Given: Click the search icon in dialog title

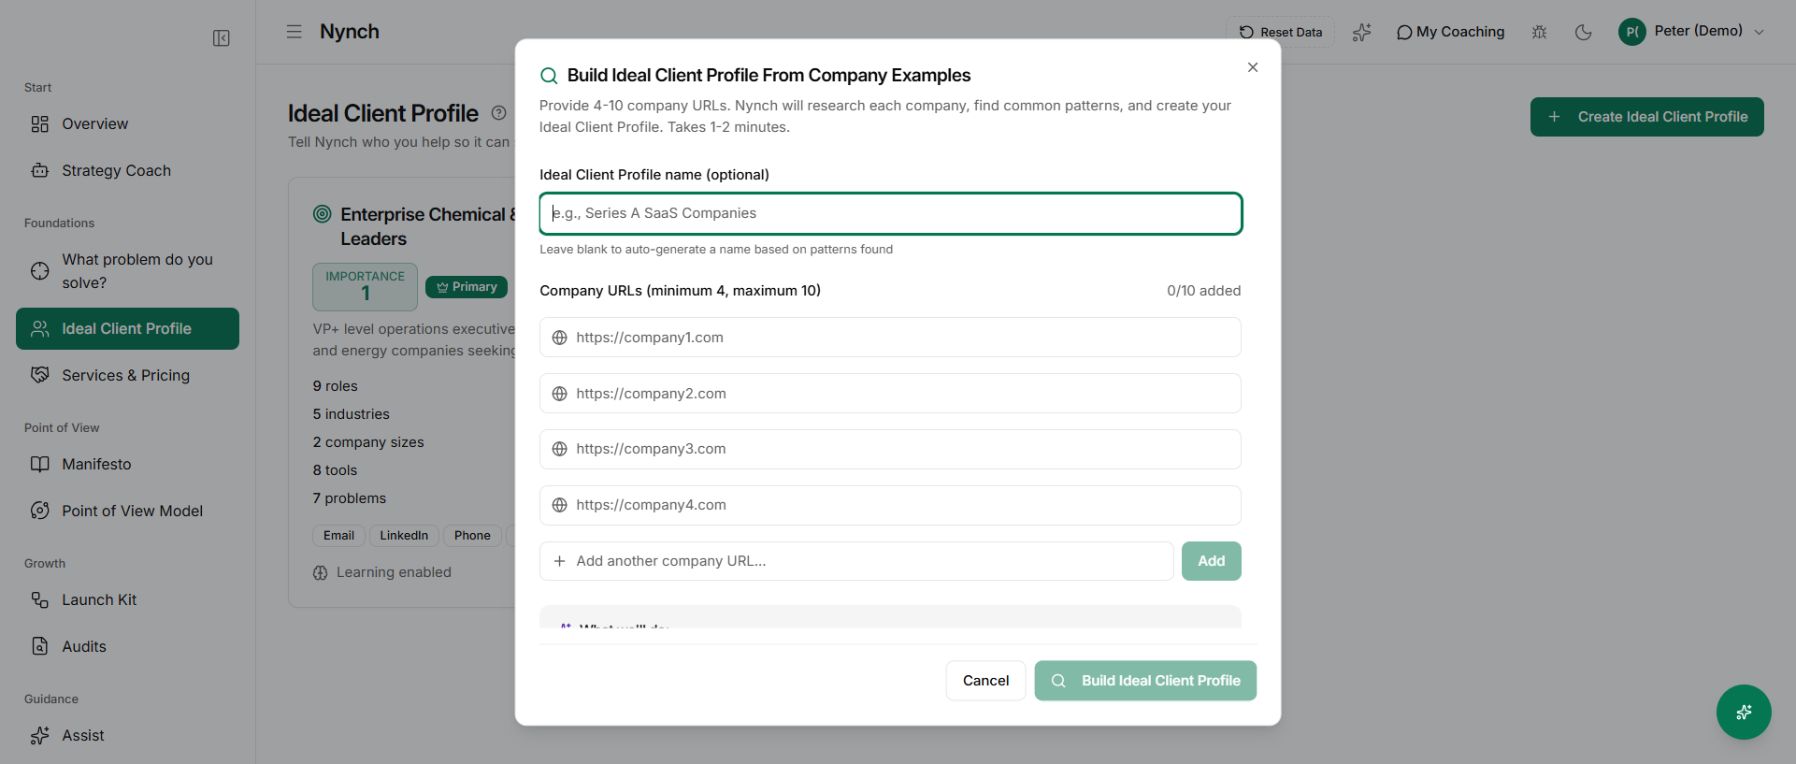Looking at the screenshot, I should click(x=548, y=76).
